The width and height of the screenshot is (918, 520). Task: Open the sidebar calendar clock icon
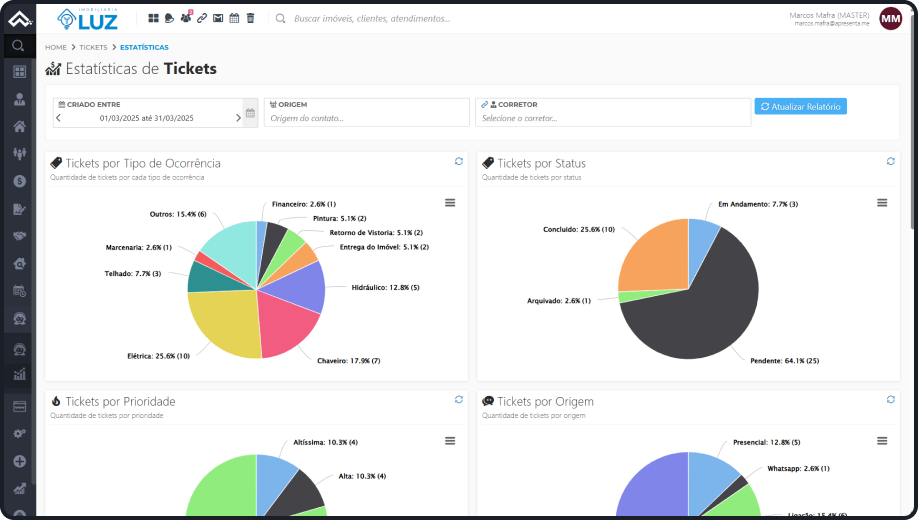[x=19, y=290]
